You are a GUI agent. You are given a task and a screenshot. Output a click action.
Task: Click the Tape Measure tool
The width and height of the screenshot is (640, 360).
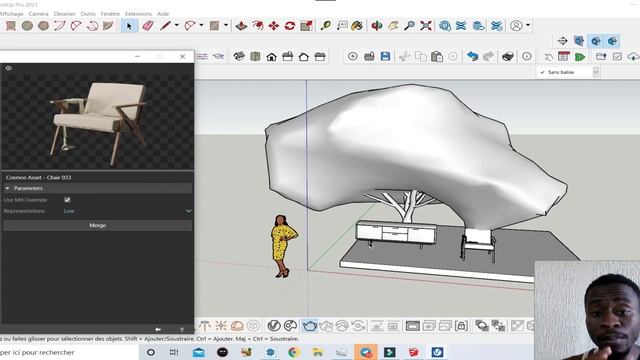click(326, 26)
